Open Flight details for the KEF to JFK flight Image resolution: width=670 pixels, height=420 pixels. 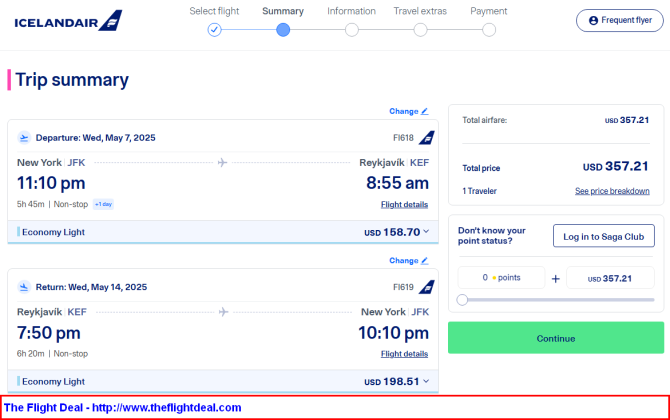point(404,354)
